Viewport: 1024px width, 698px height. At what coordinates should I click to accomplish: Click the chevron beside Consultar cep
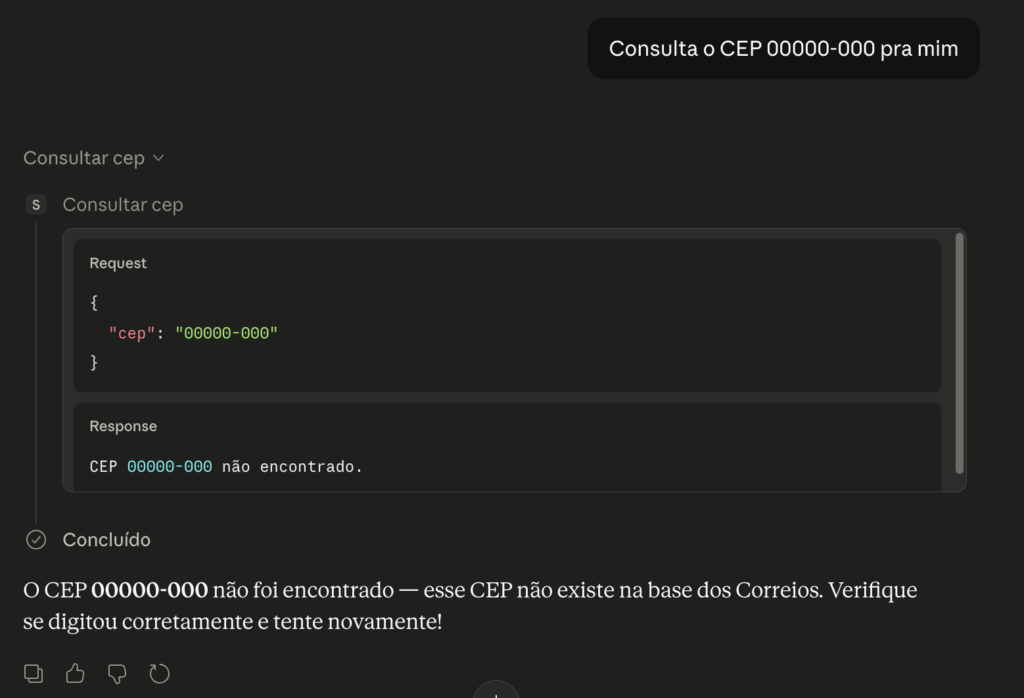pyautogui.click(x=158, y=158)
